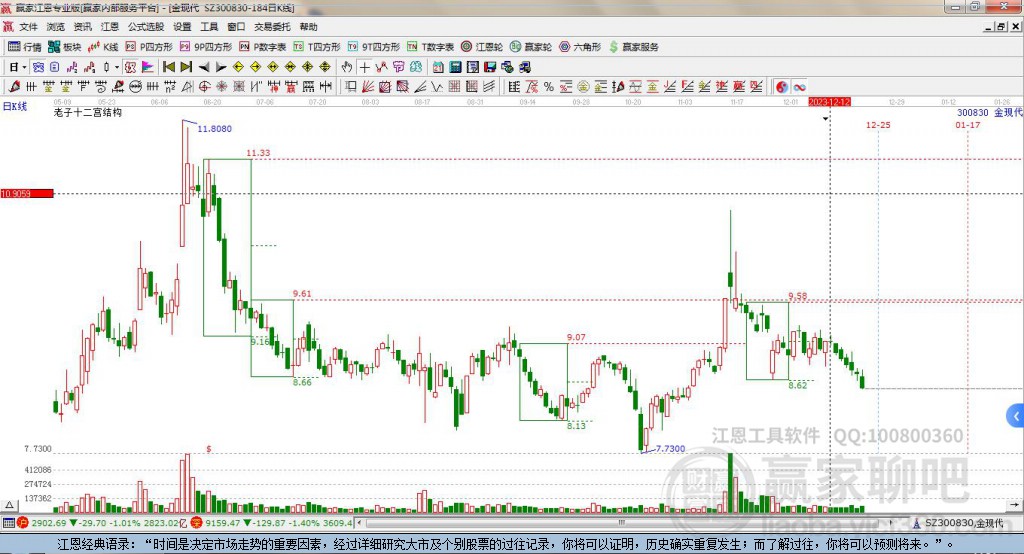This screenshot has width=1024, height=554.
Task: Open the small dropdown arrow above chart
Action: 825,119
